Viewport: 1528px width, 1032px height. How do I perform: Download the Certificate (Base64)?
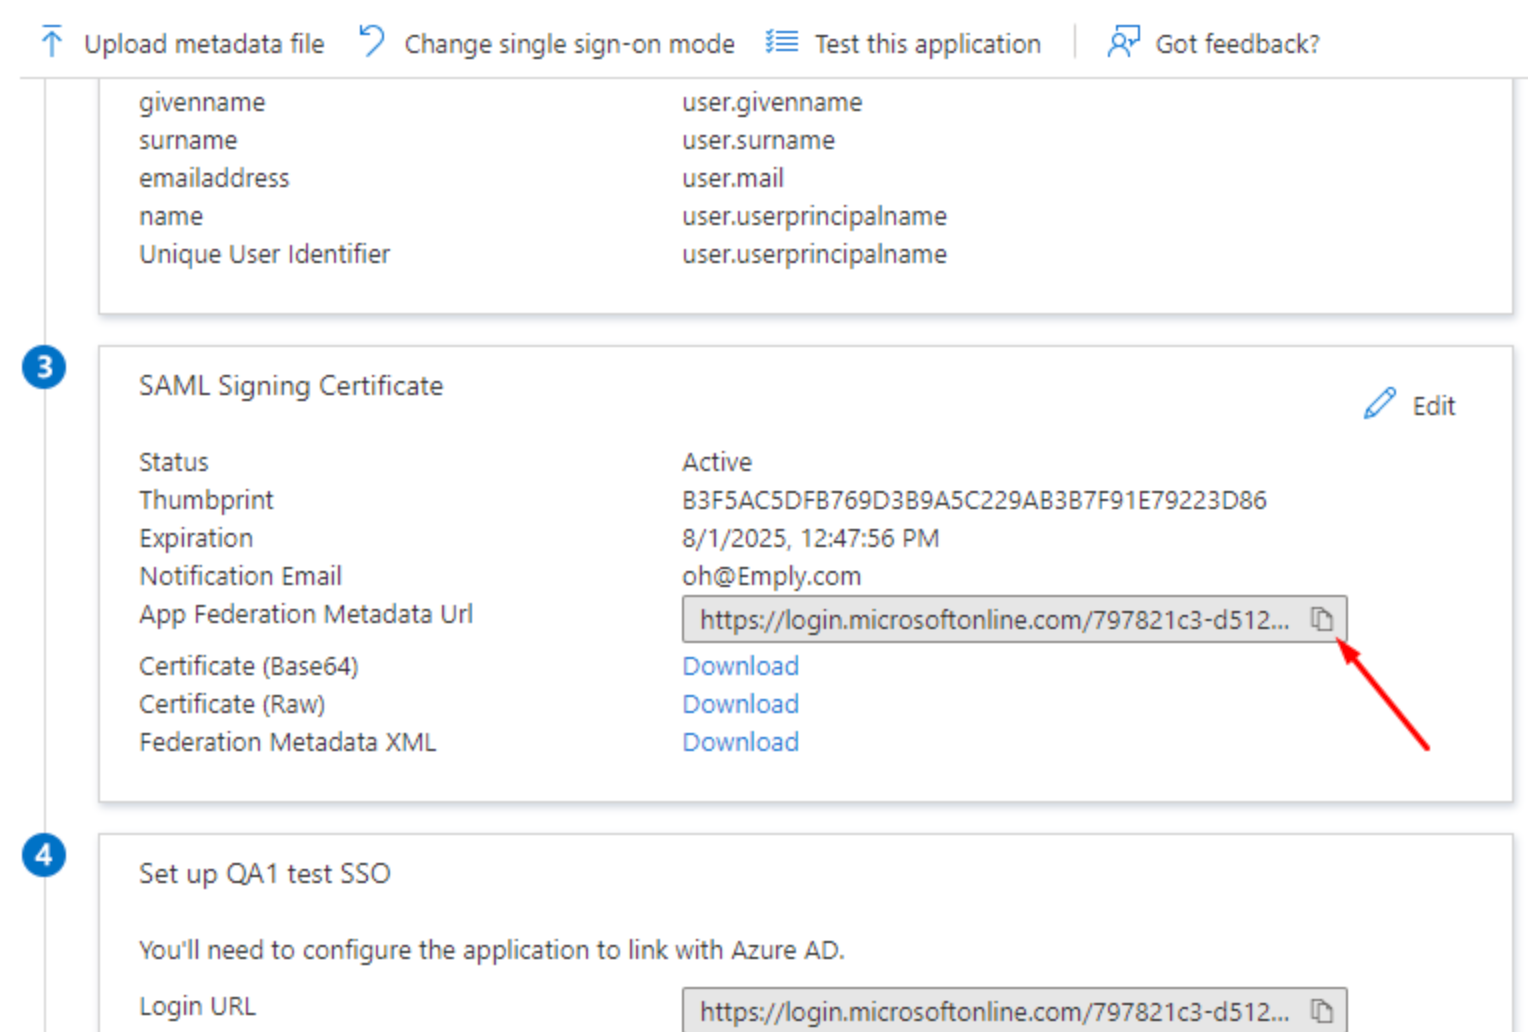740,666
